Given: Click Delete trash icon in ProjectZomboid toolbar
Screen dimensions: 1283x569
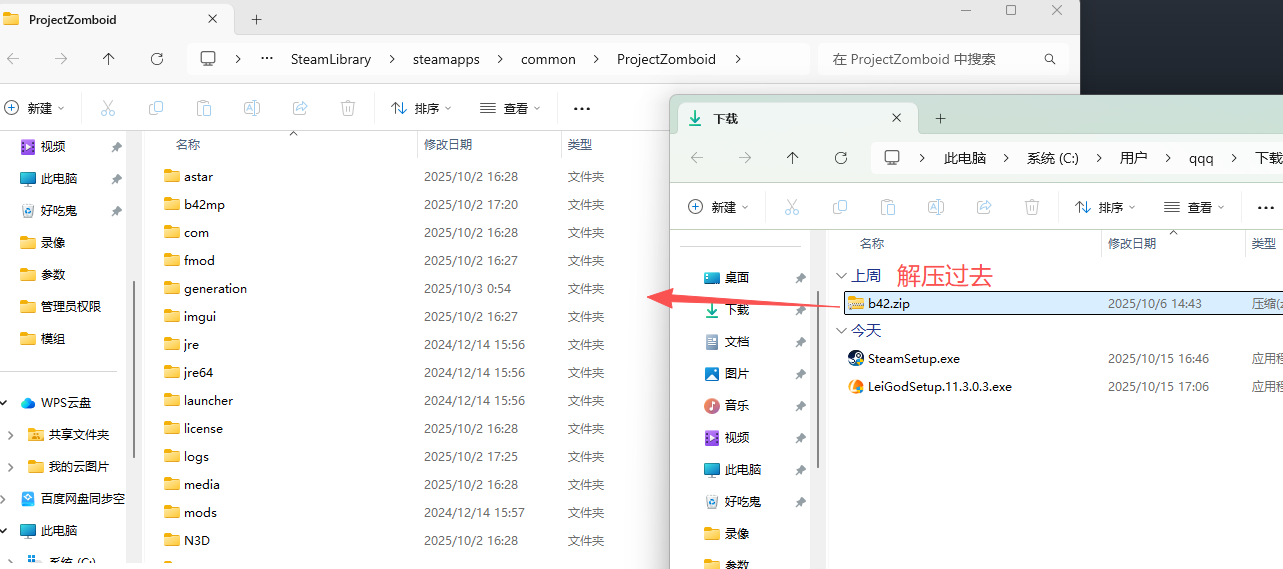Looking at the screenshot, I should tap(348, 108).
